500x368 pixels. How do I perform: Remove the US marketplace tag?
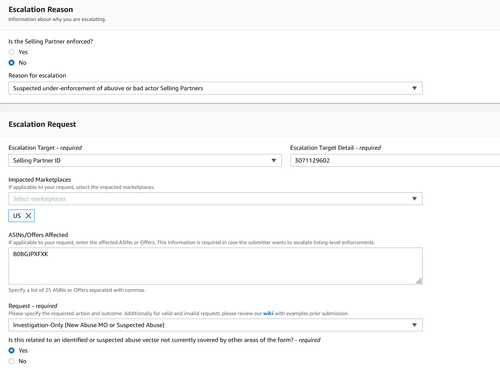pos(29,216)
